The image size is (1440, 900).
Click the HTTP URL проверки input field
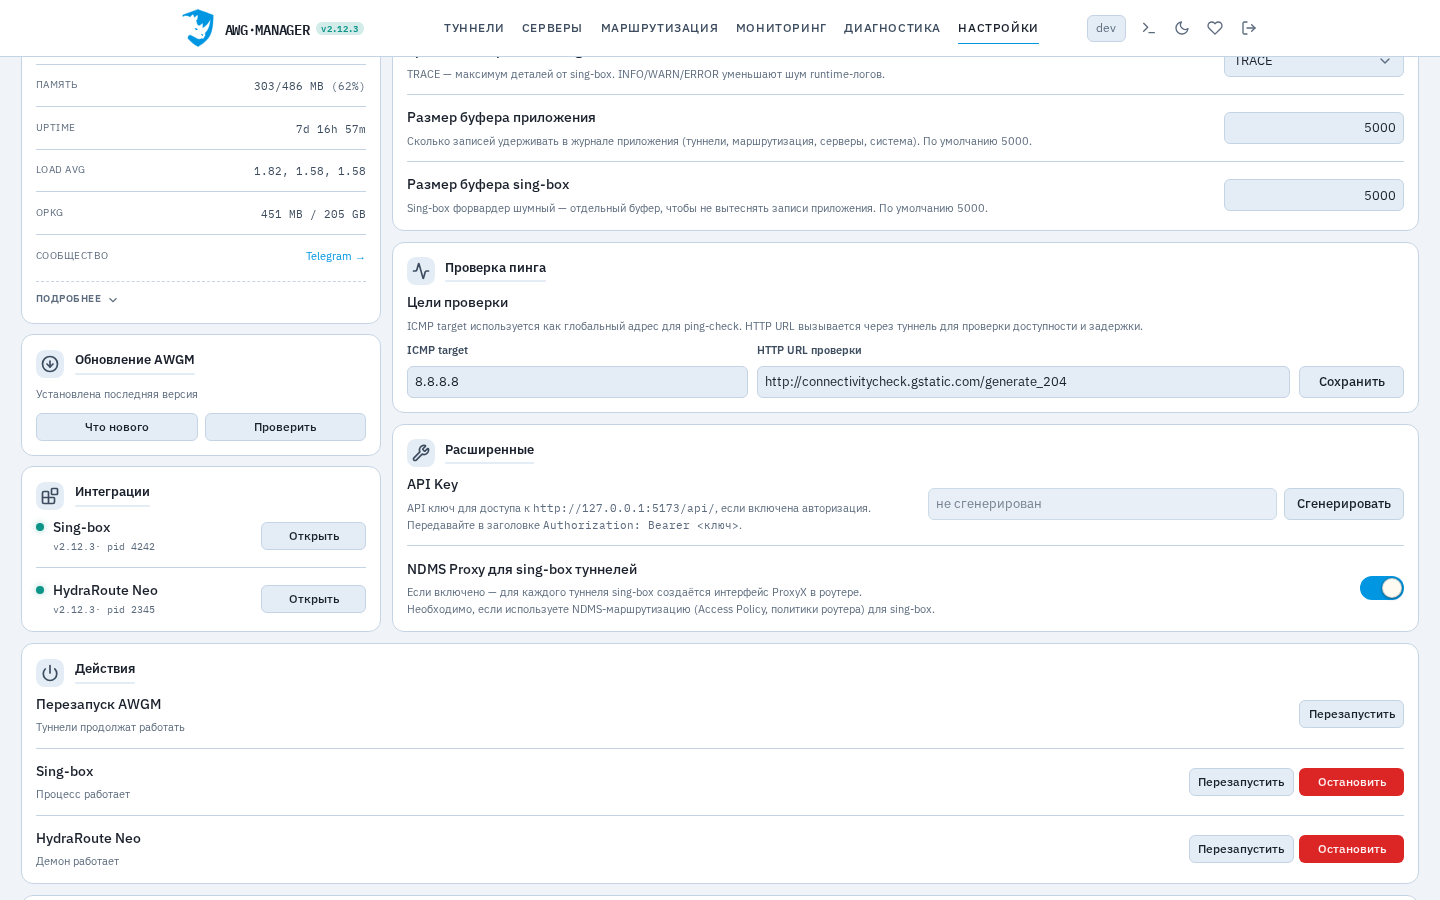[x=1023, y=382]
